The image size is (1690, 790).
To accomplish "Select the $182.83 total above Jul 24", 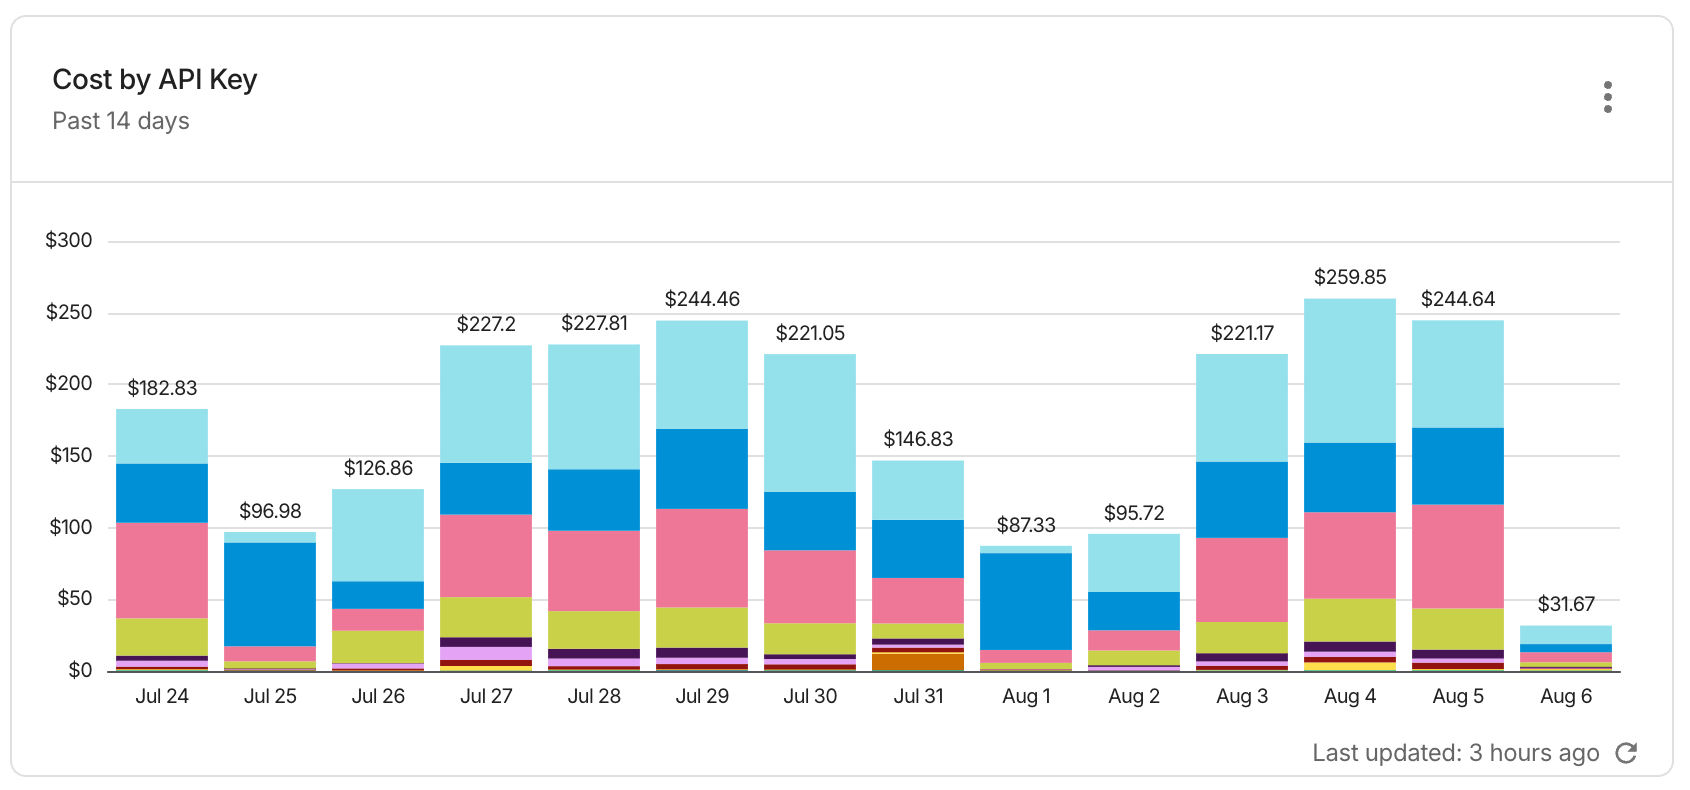I will click(162, 388).
